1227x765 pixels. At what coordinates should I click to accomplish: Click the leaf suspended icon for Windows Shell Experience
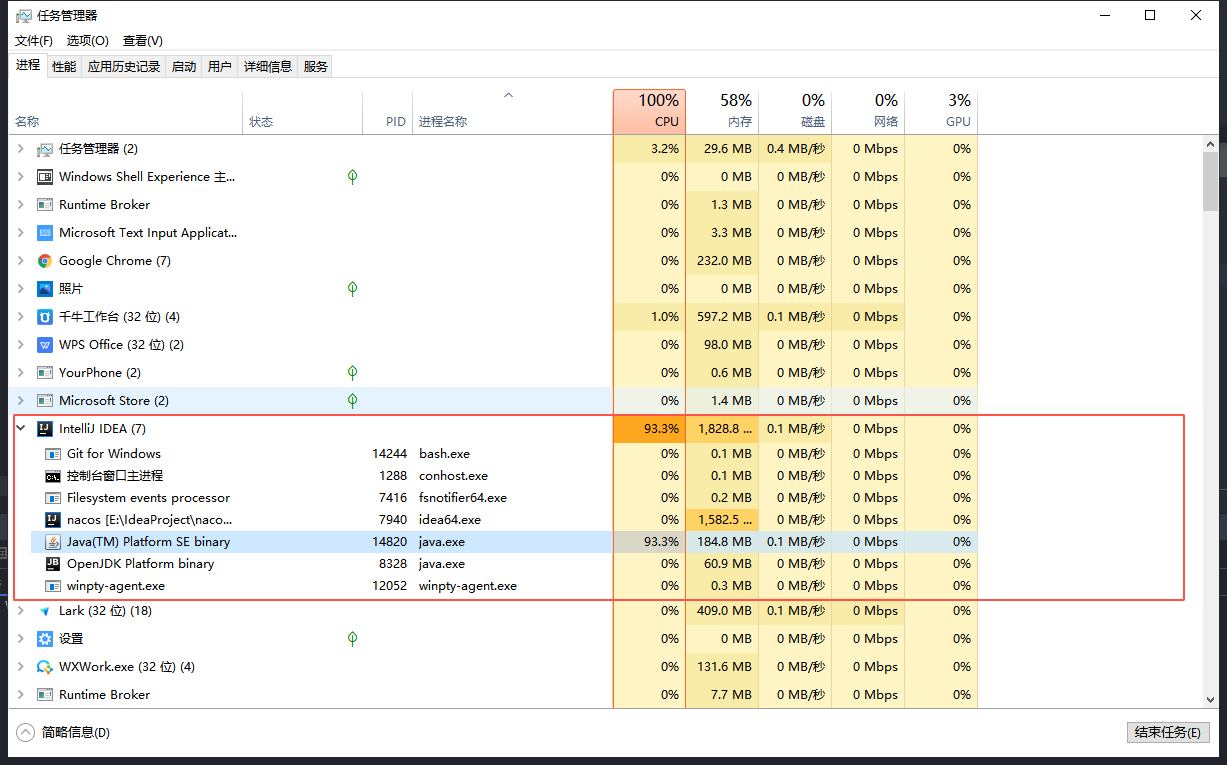352,177
